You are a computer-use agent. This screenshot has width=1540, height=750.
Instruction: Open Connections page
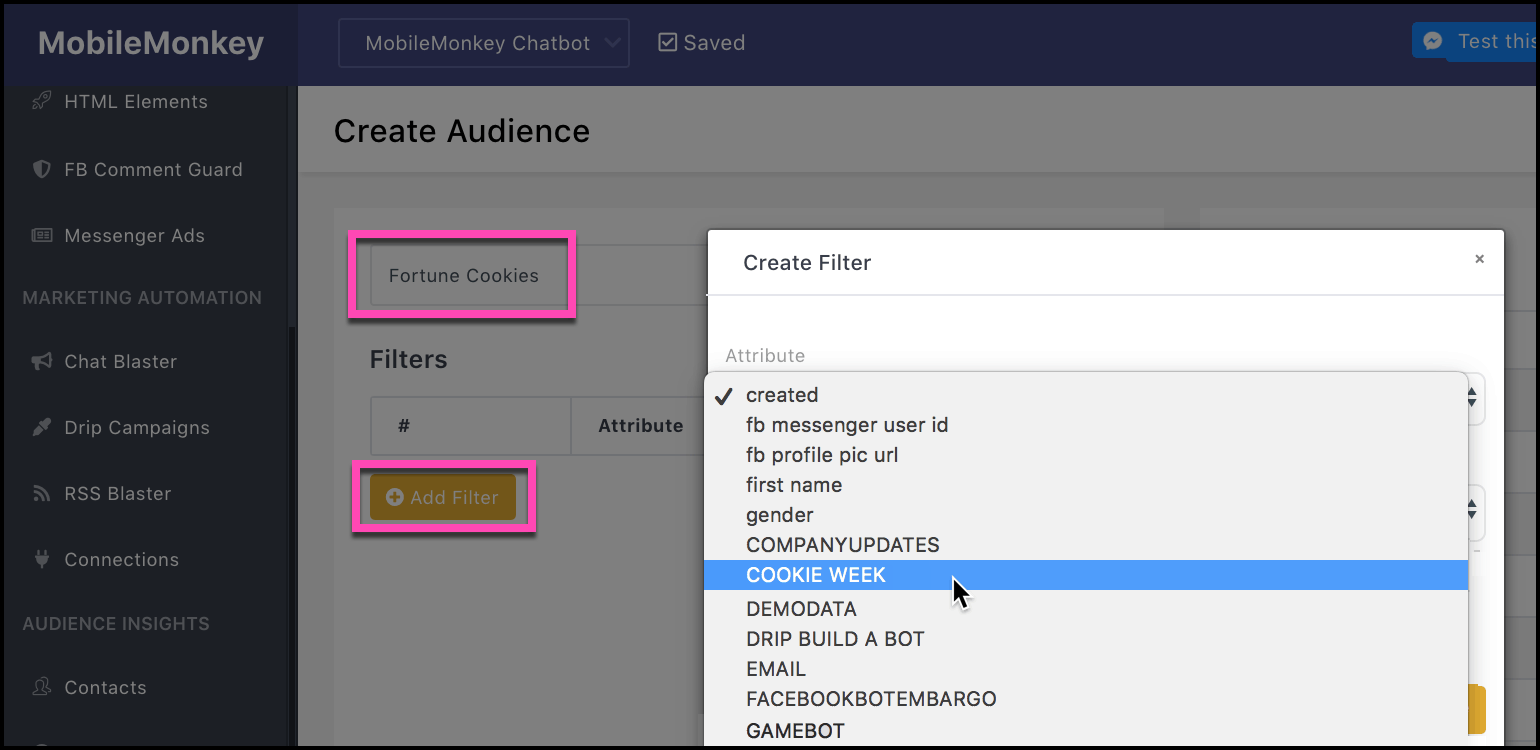point(121,559)
